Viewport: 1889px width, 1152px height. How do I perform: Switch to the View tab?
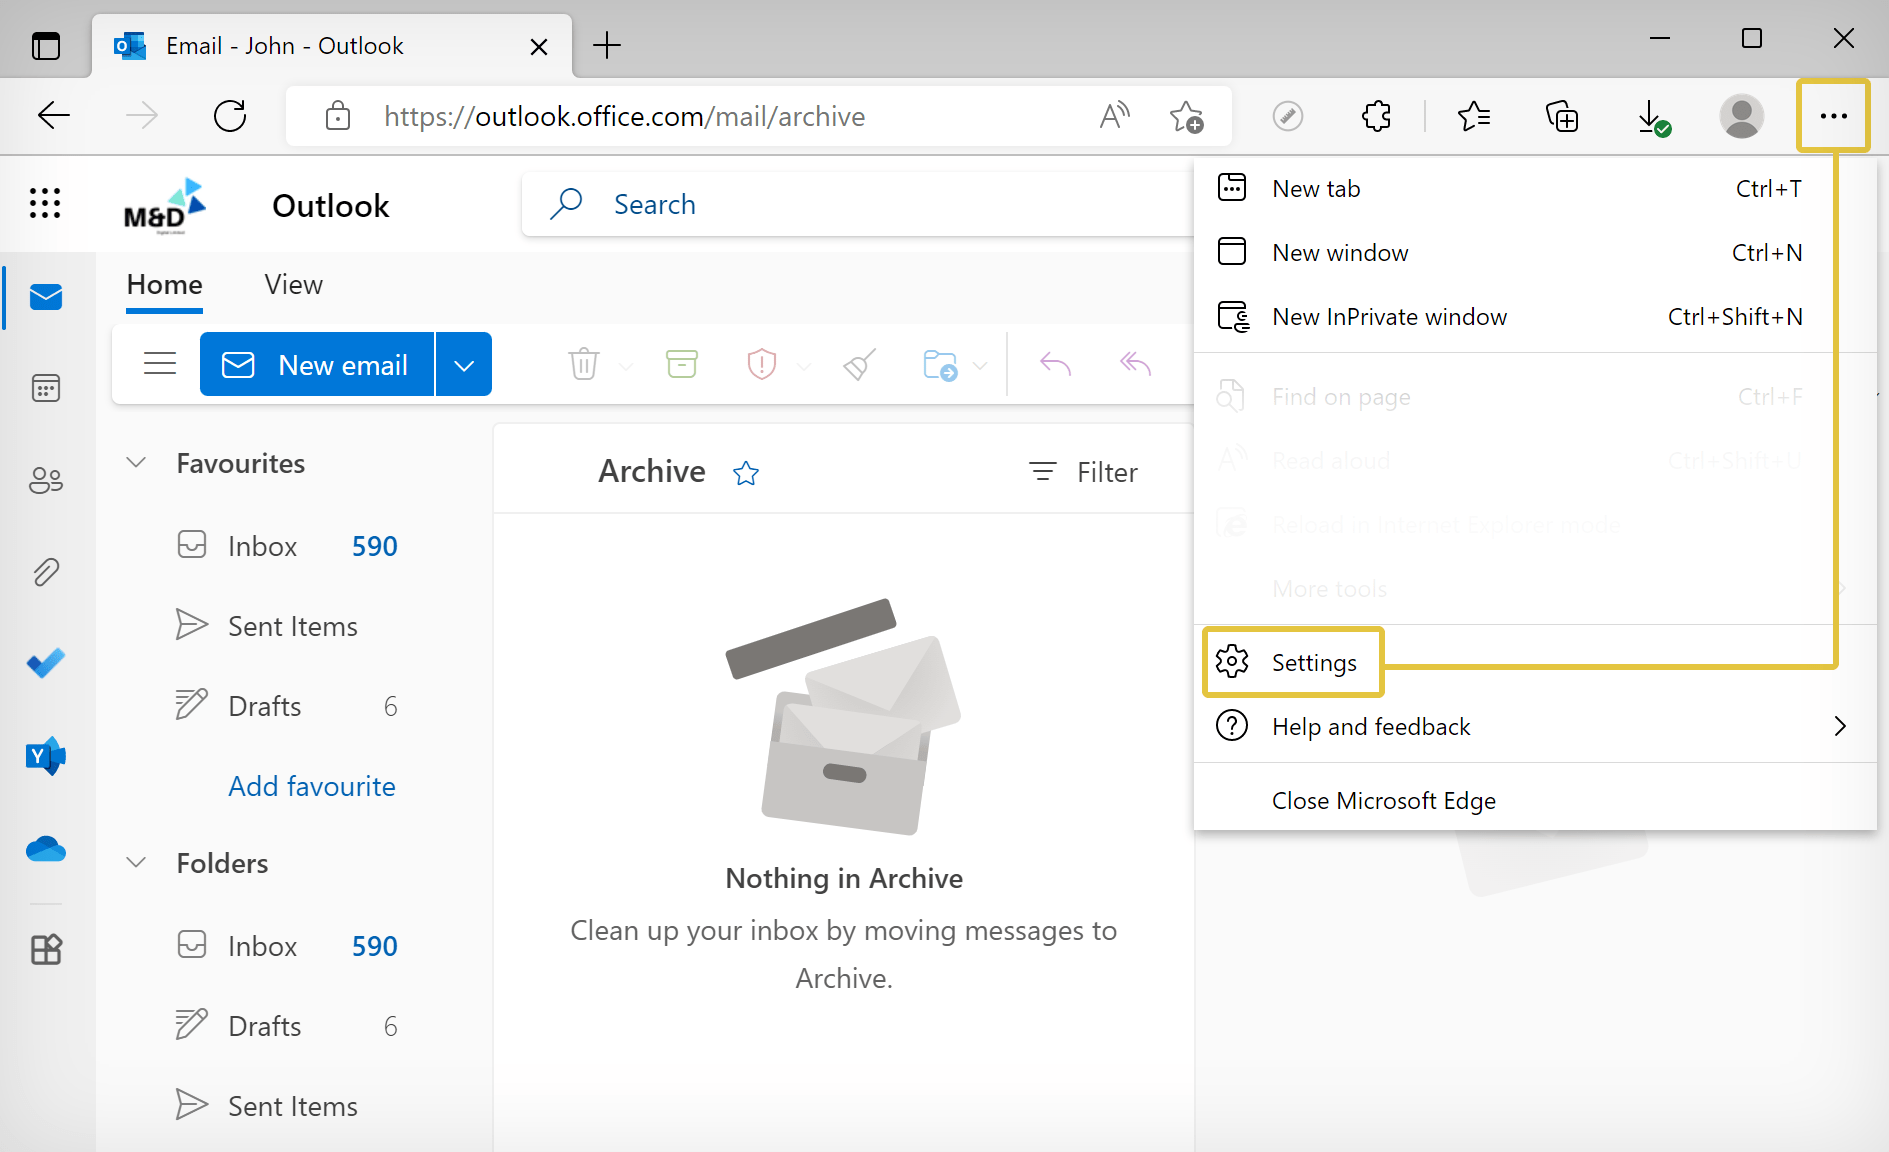click(x=292, y=285)
